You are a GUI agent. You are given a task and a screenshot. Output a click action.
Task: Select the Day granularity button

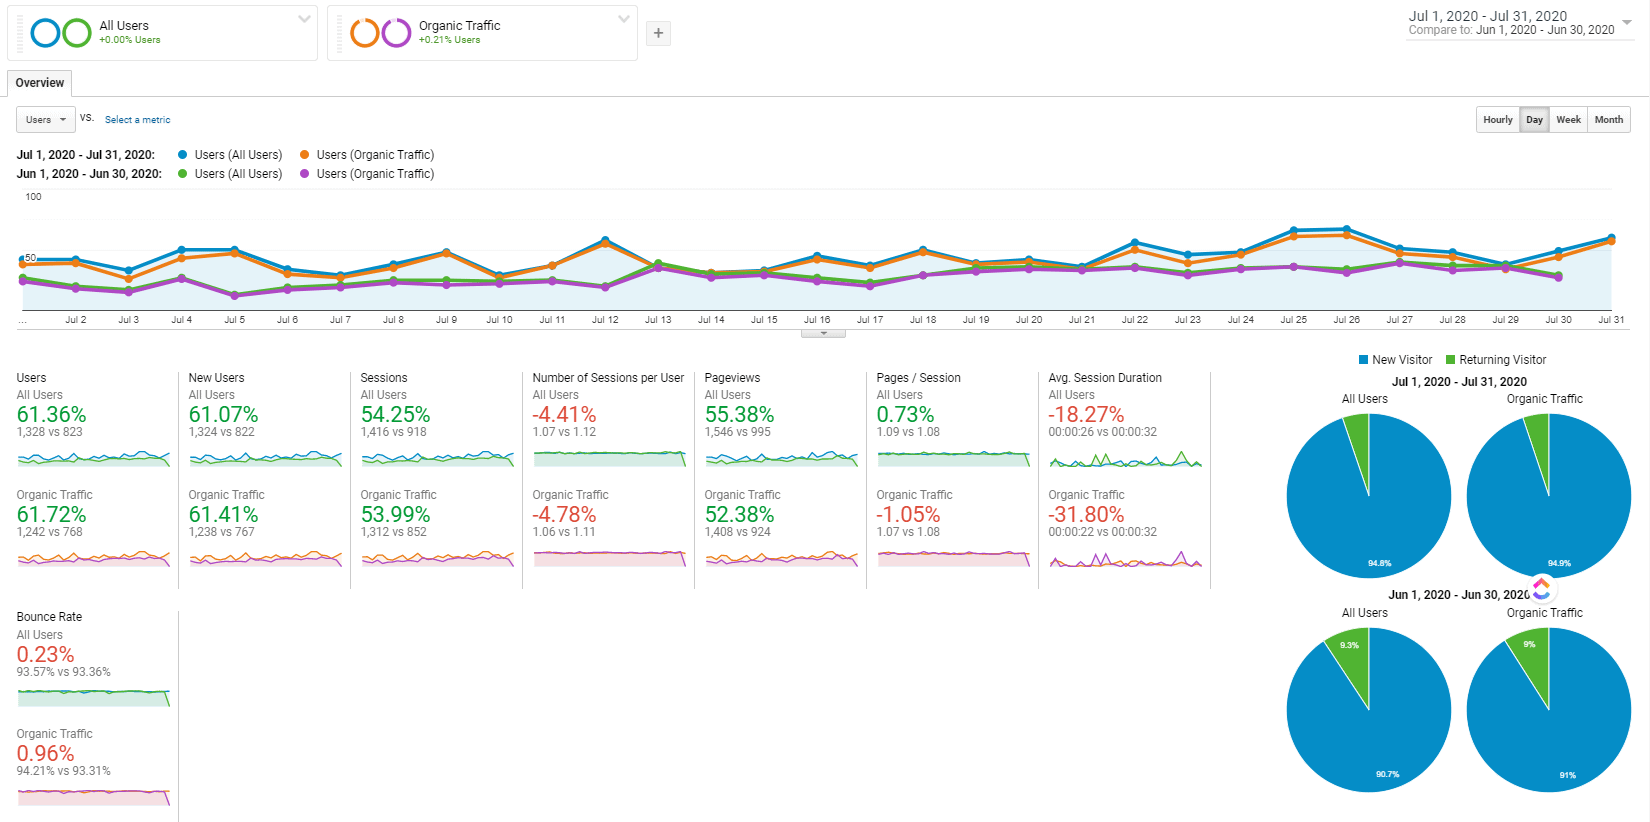[x=1534, y=120]
